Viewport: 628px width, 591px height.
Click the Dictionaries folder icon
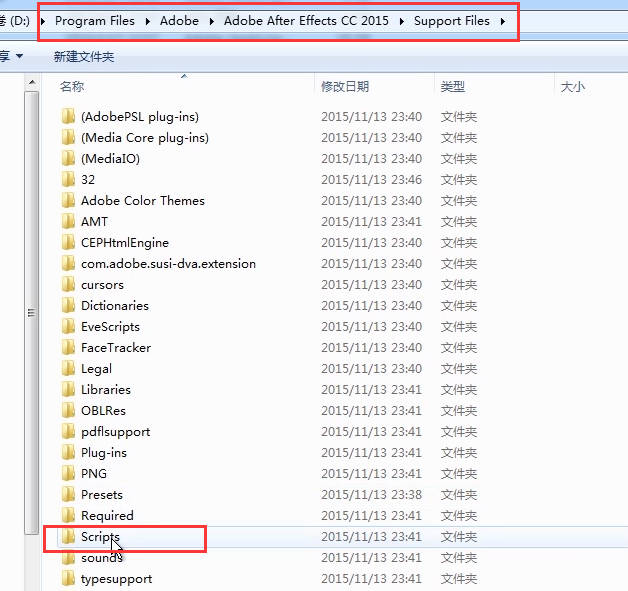pyautogui.click(x=68, y=306)
